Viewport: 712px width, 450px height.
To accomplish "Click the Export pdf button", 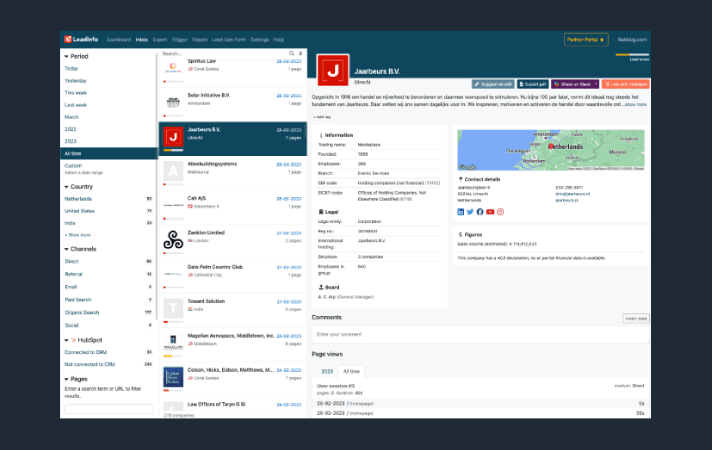I will click(x=533, y=84).
